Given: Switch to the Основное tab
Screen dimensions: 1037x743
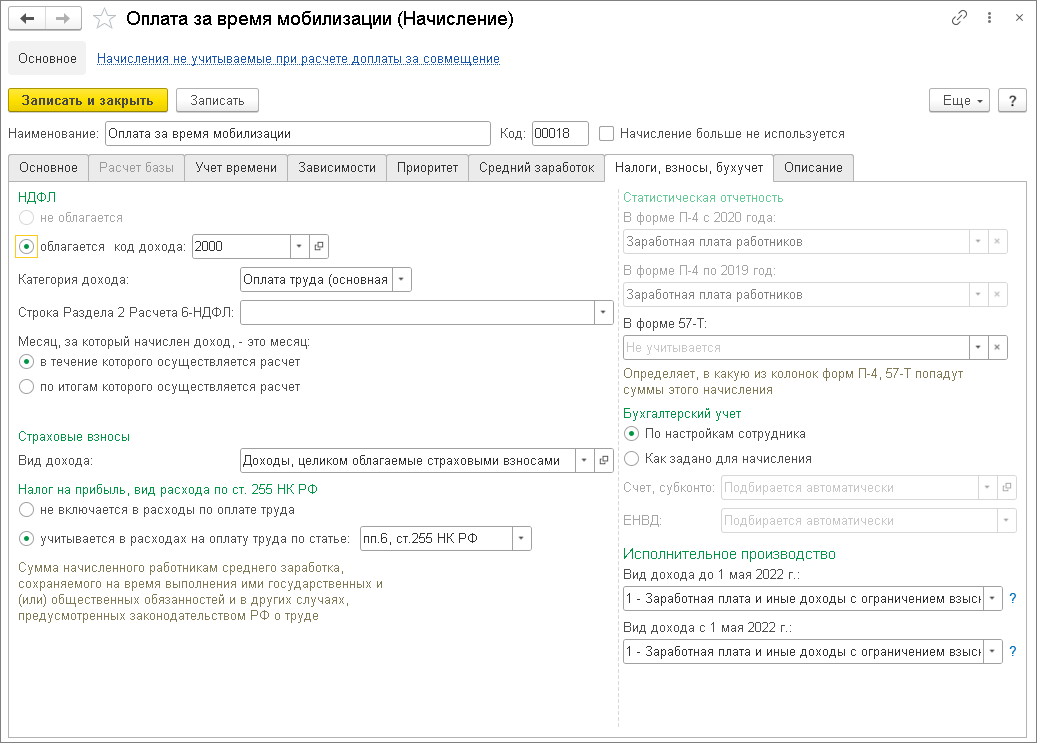Looking at the screenshot, I should 48,167.
